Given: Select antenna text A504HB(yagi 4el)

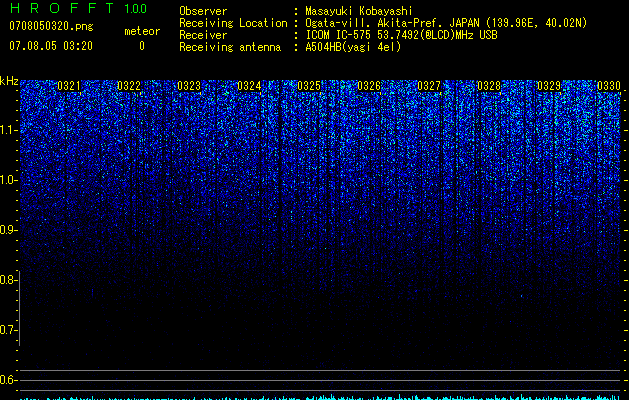Looking at the screenshot, I should point(353,47).
